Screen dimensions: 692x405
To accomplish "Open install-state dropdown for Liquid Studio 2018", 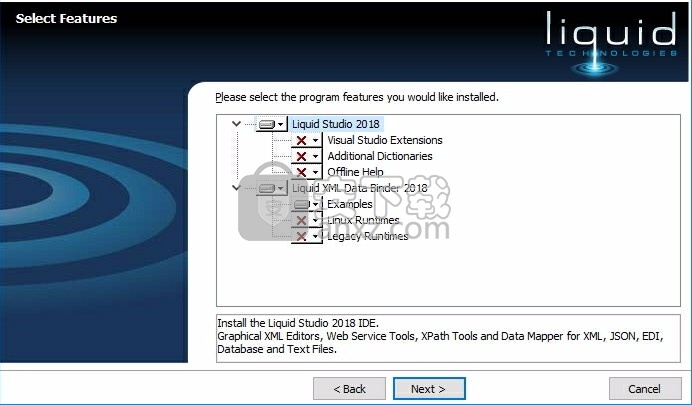I will 271,124.
